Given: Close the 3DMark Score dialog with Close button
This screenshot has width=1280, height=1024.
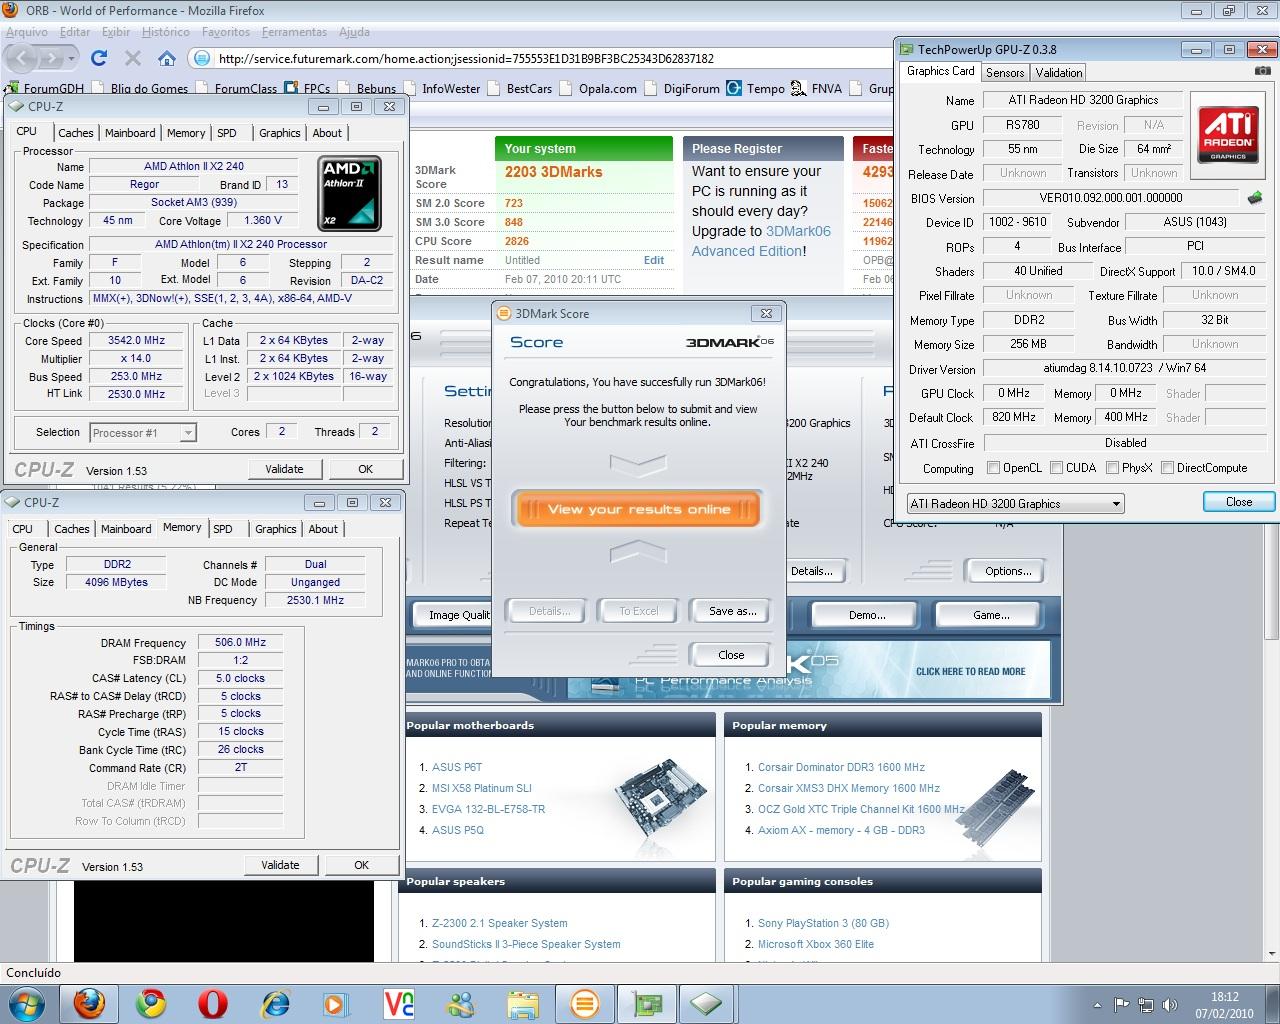Looking at the screenshot, I should (731, 655).
